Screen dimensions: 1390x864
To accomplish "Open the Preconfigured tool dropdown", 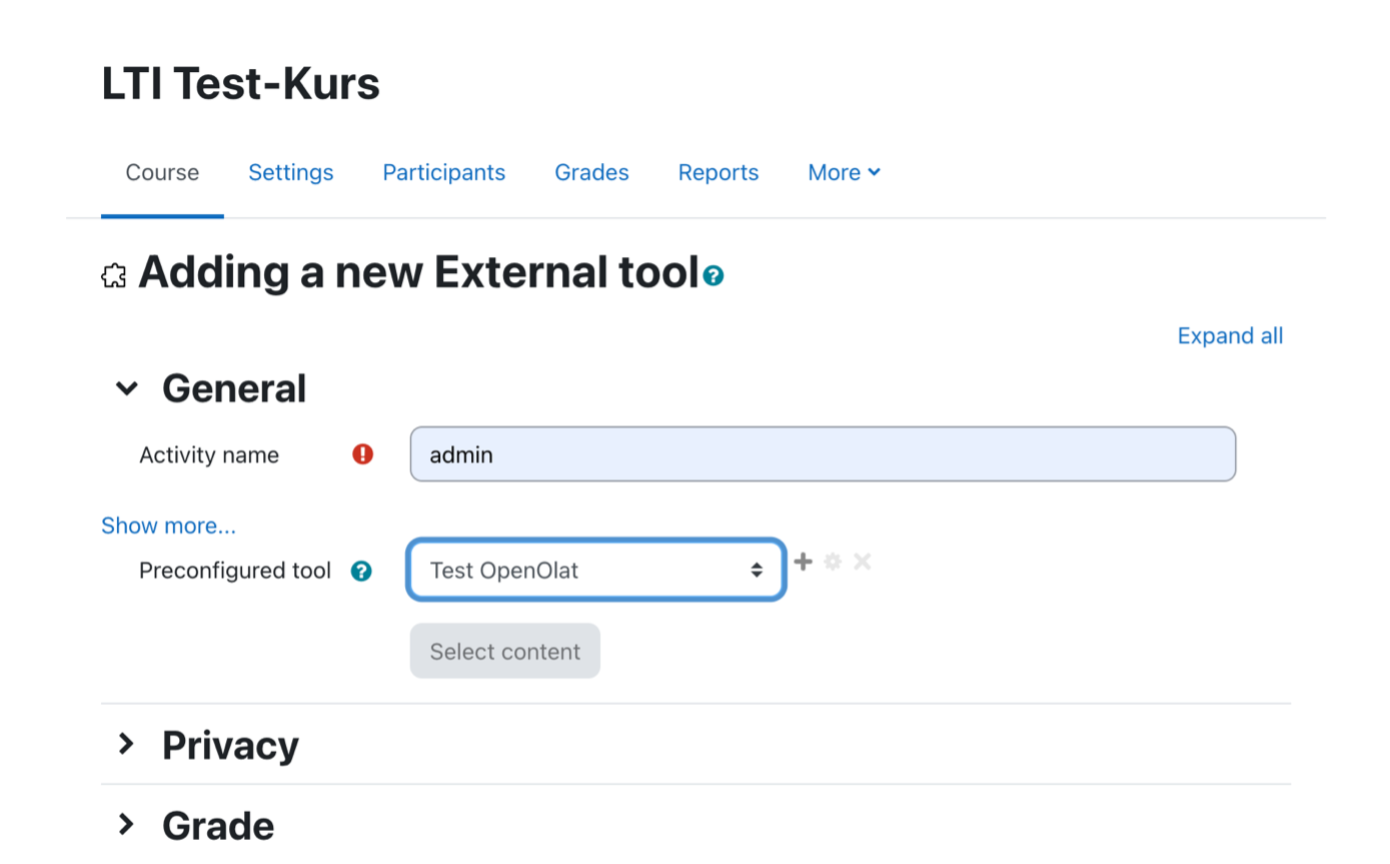I will 595,570.
